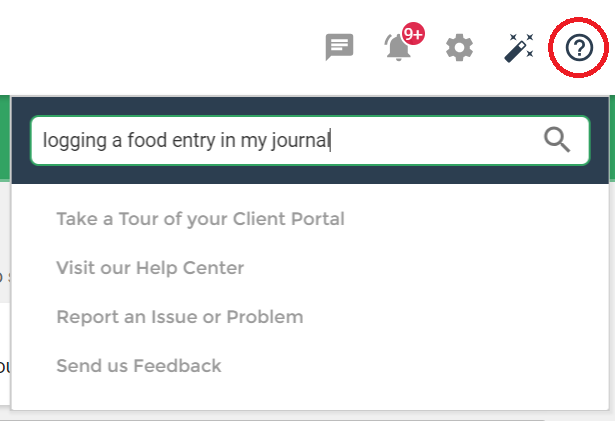Choose Visit our Help Center
615x421 pixels.
click(x=150, y=268)
